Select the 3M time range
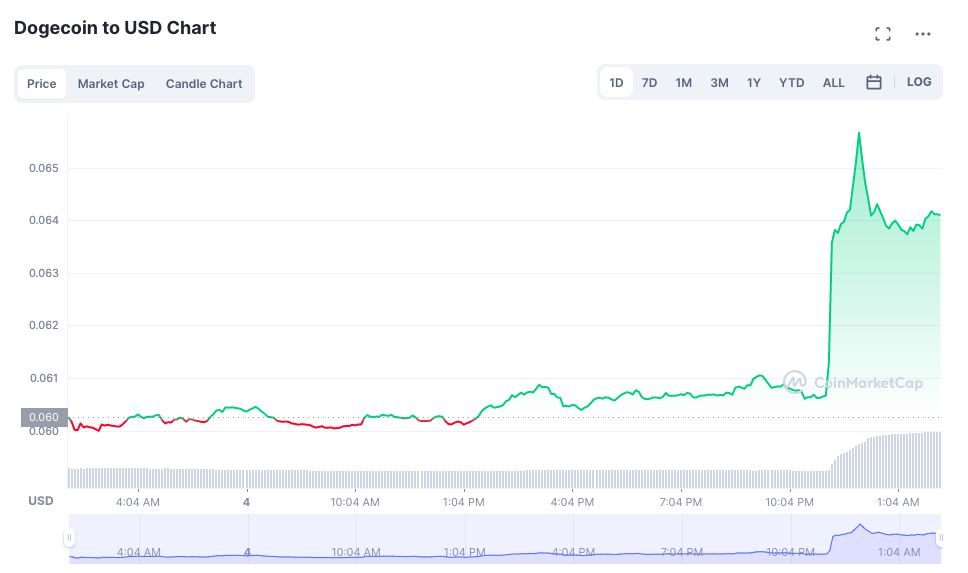This screenshot has height=573, width=968. [719, 83]
